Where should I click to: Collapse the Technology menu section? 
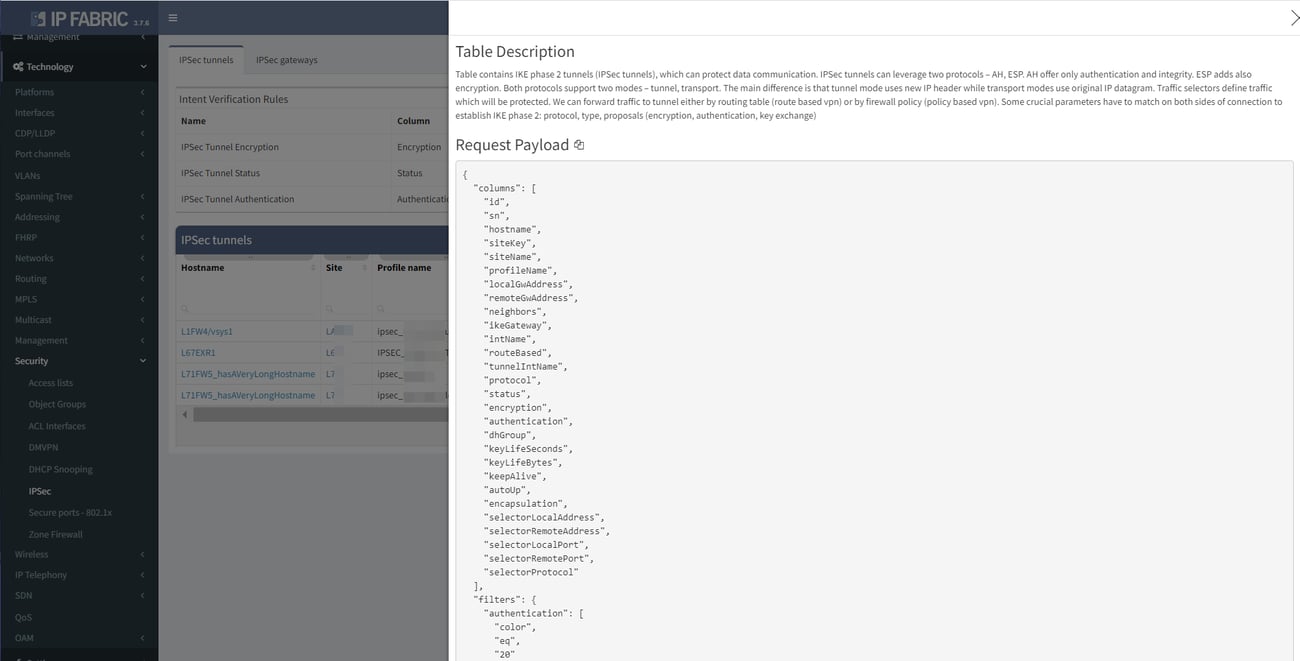pyautogui.click(x=143, y=67)
